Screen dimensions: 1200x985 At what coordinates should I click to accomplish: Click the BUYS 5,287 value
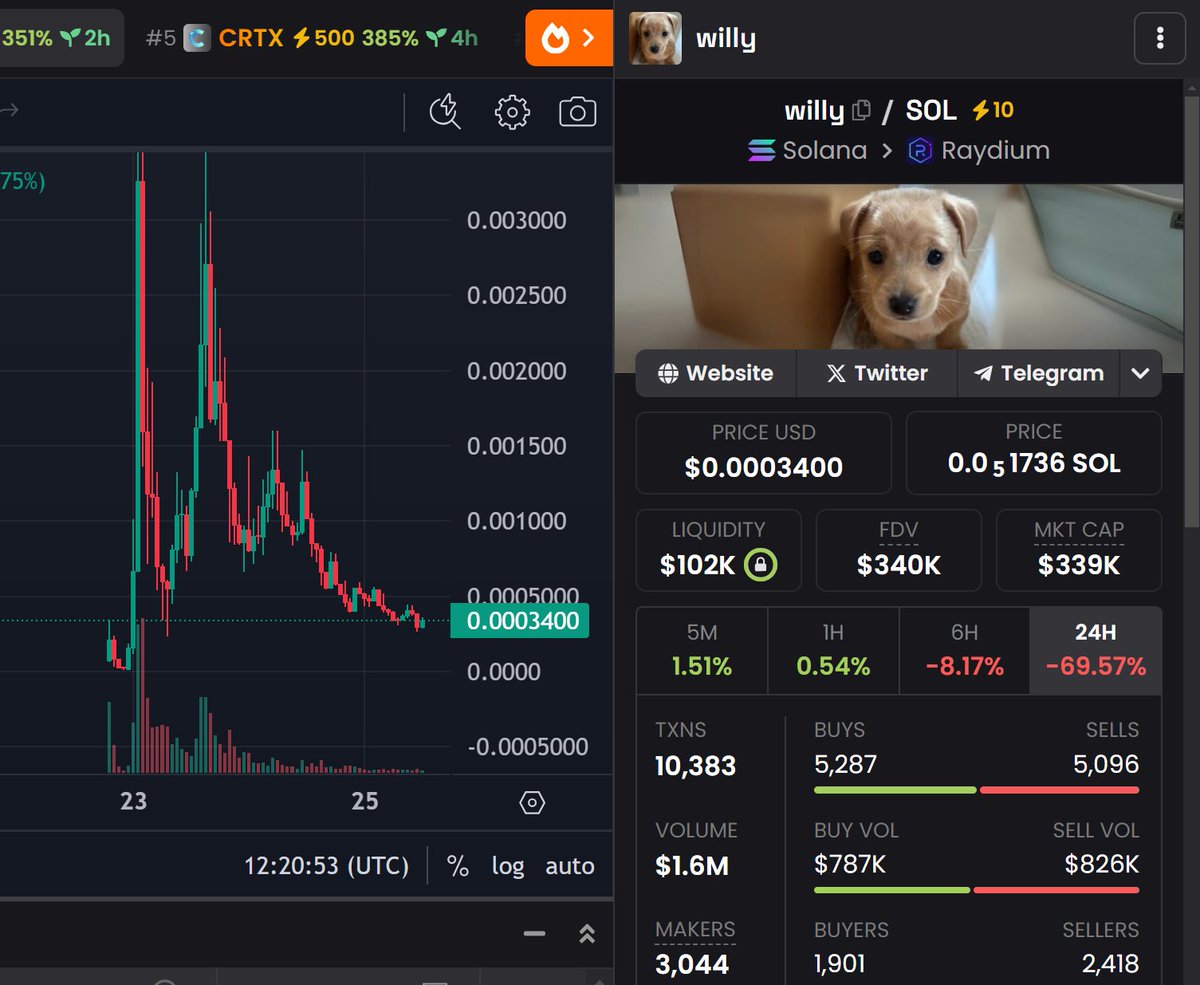(x=846, y=765)
